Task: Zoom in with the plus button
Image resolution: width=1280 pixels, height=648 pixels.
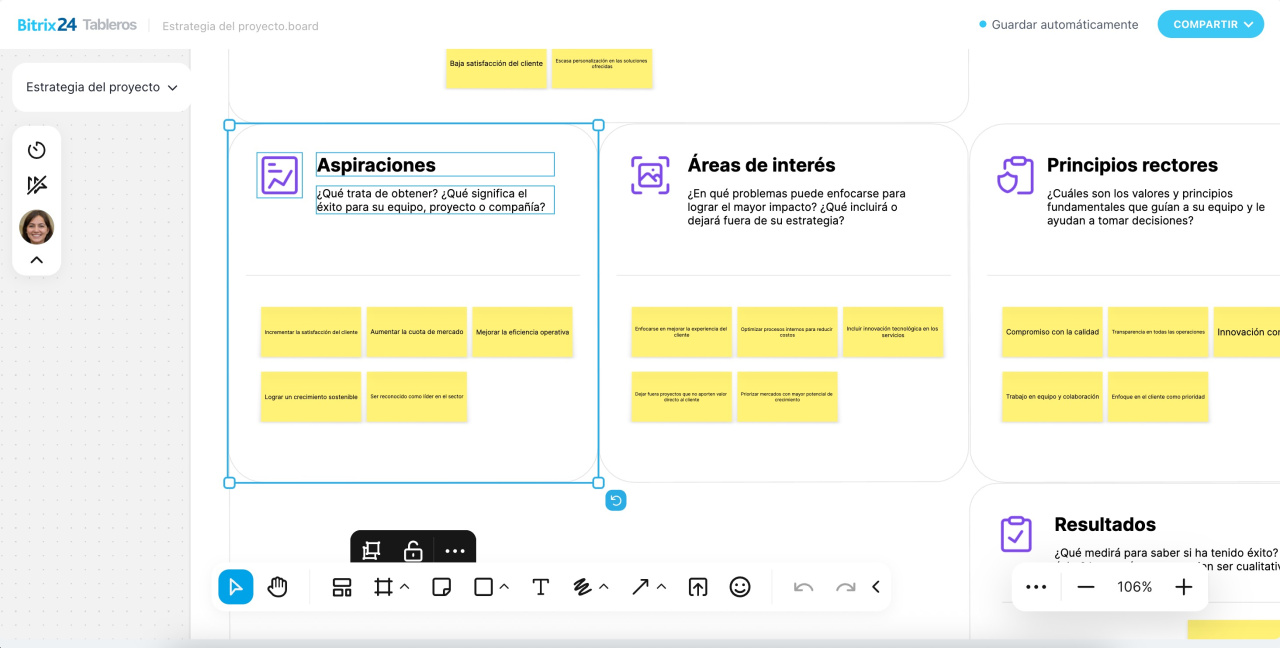Action: point(1184,587)
